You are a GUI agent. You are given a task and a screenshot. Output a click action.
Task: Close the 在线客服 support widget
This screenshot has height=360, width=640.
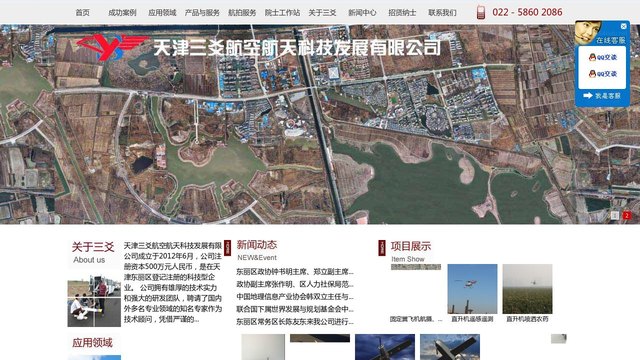[x=623, y=26]
